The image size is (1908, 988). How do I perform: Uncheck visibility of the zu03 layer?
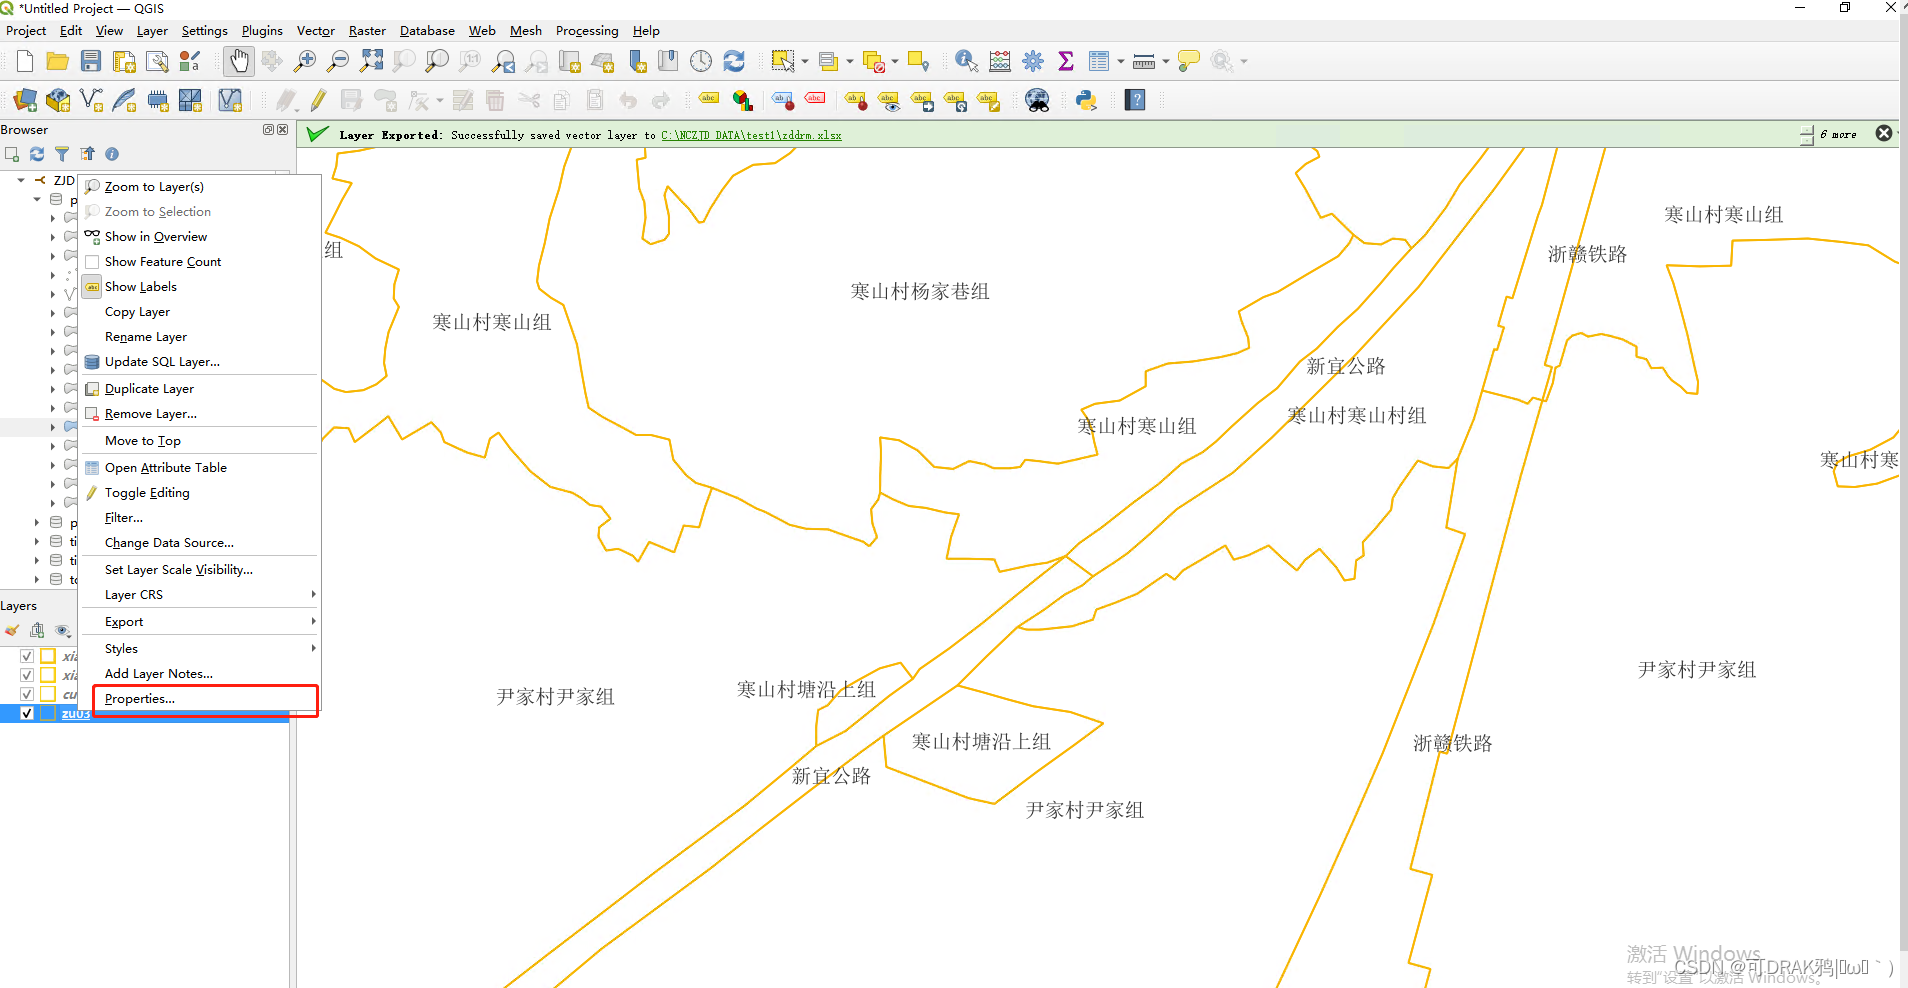(x=26, y=713)
